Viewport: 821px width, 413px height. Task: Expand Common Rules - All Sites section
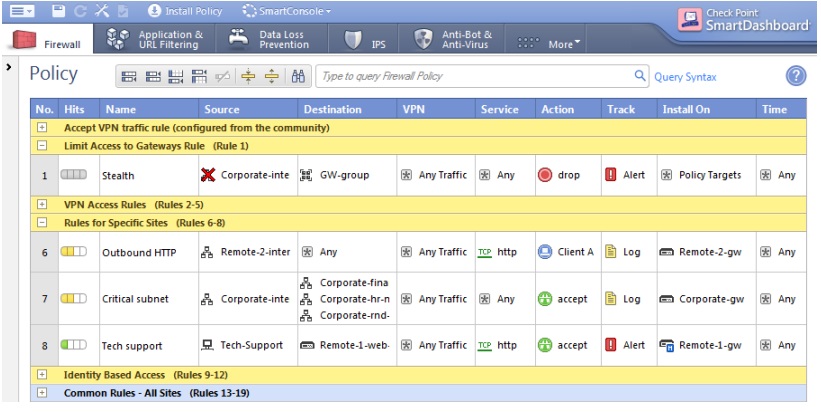point(42,393)
